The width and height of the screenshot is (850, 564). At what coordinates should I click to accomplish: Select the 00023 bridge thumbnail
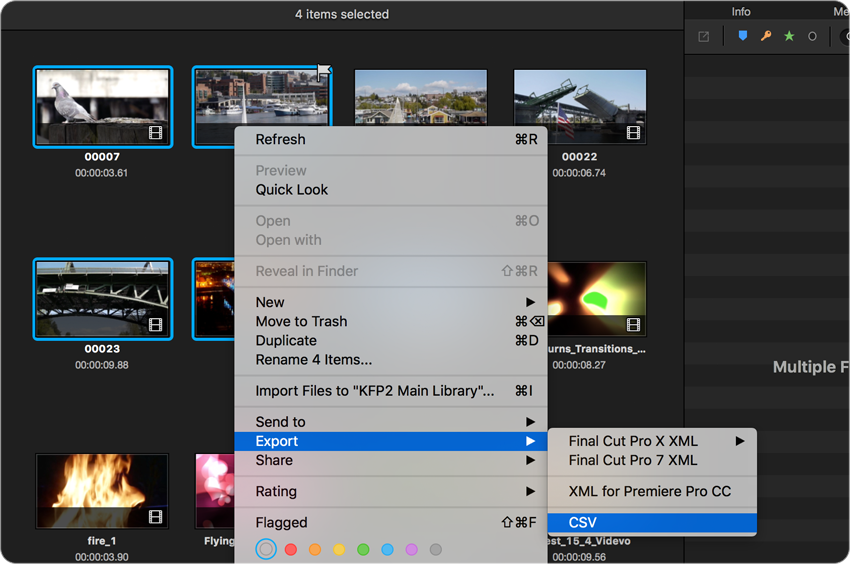tap(102, 299)
